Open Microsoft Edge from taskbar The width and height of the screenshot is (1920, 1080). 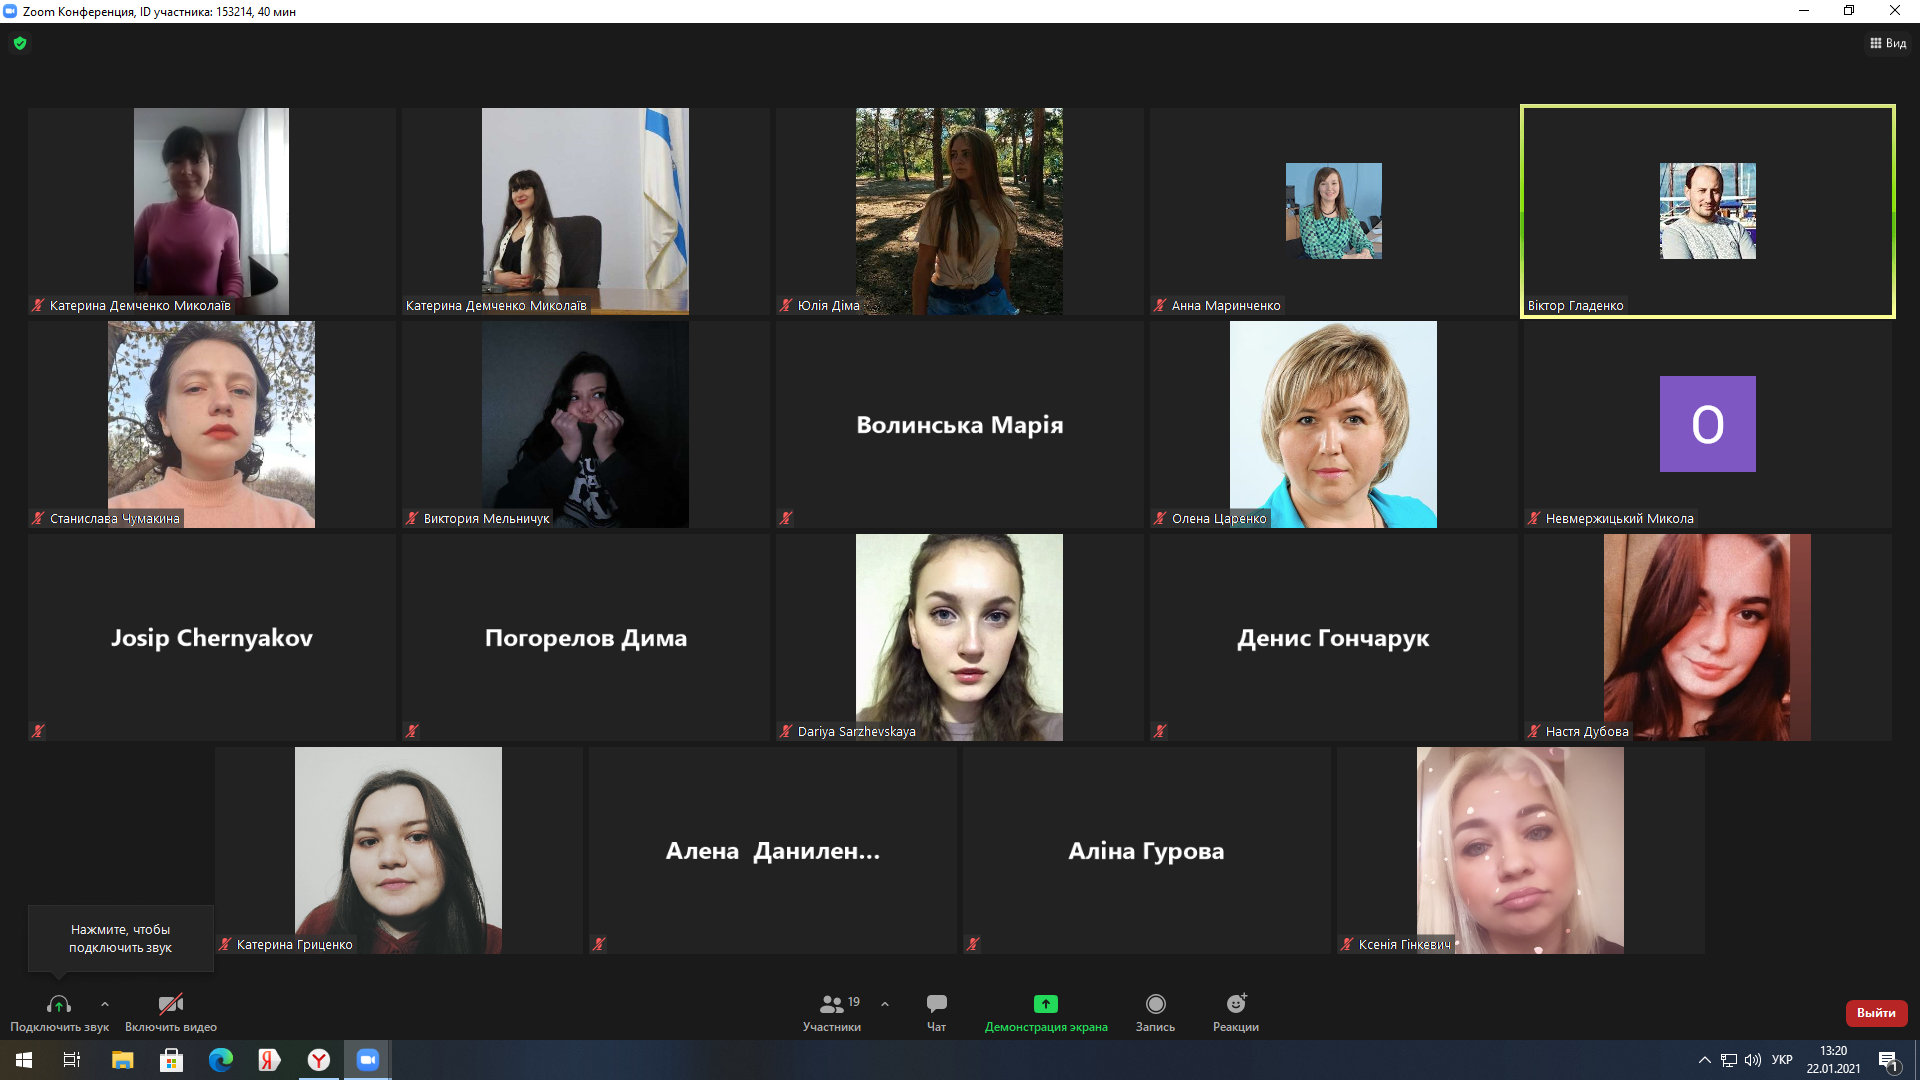tap(220, 1060)
